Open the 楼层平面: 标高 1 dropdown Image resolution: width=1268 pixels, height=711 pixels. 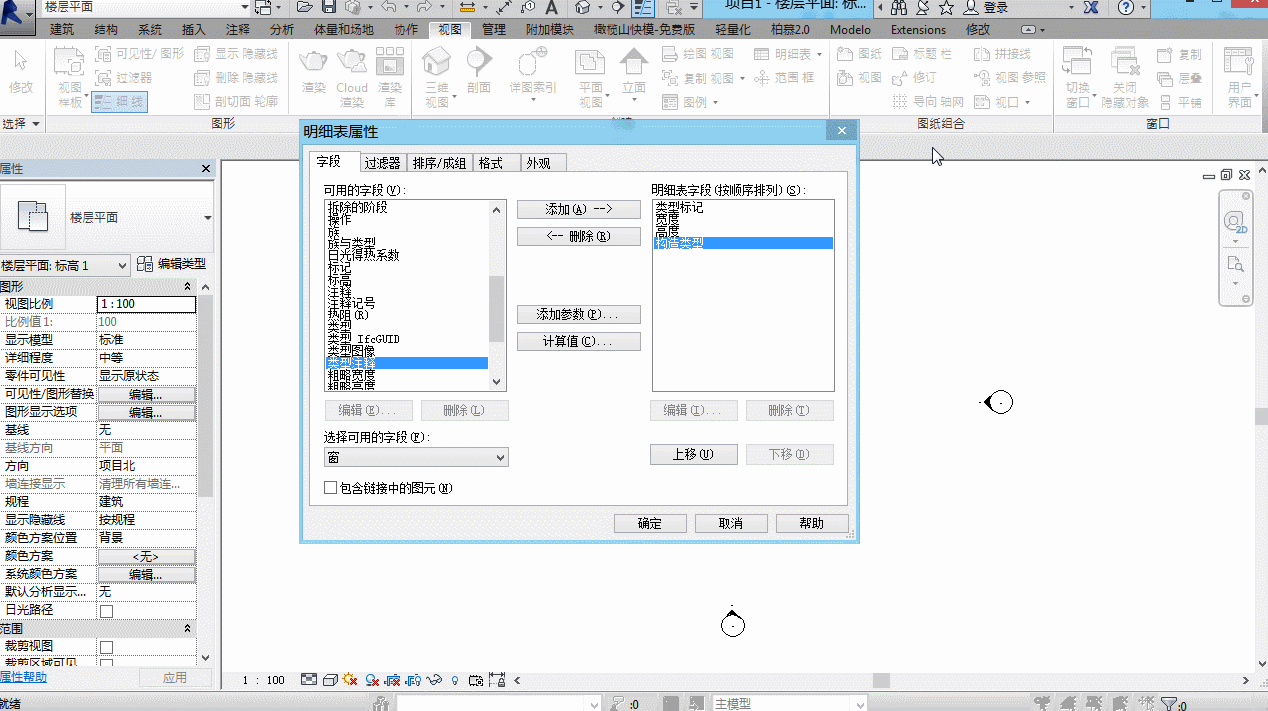pyautogui.click(x=65, y=265)
